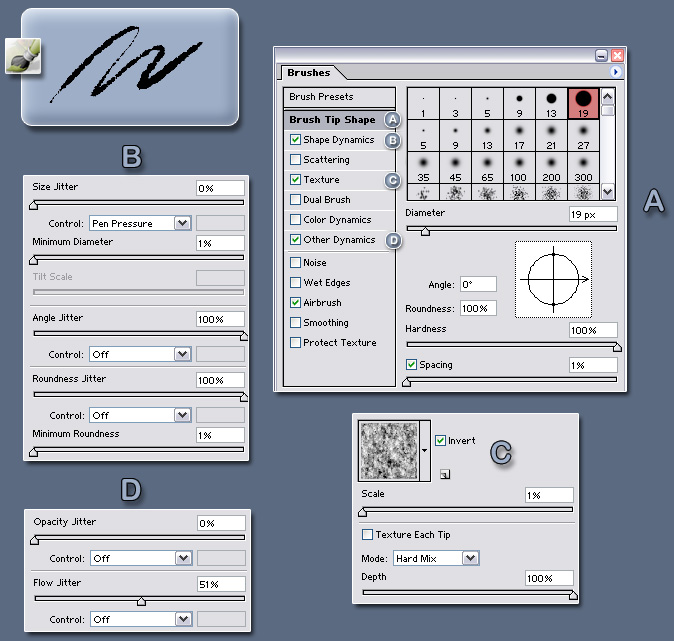Select Brush Tip Shape in the list
The height and width of the screenshot is (641, 674).
point(332,120)
